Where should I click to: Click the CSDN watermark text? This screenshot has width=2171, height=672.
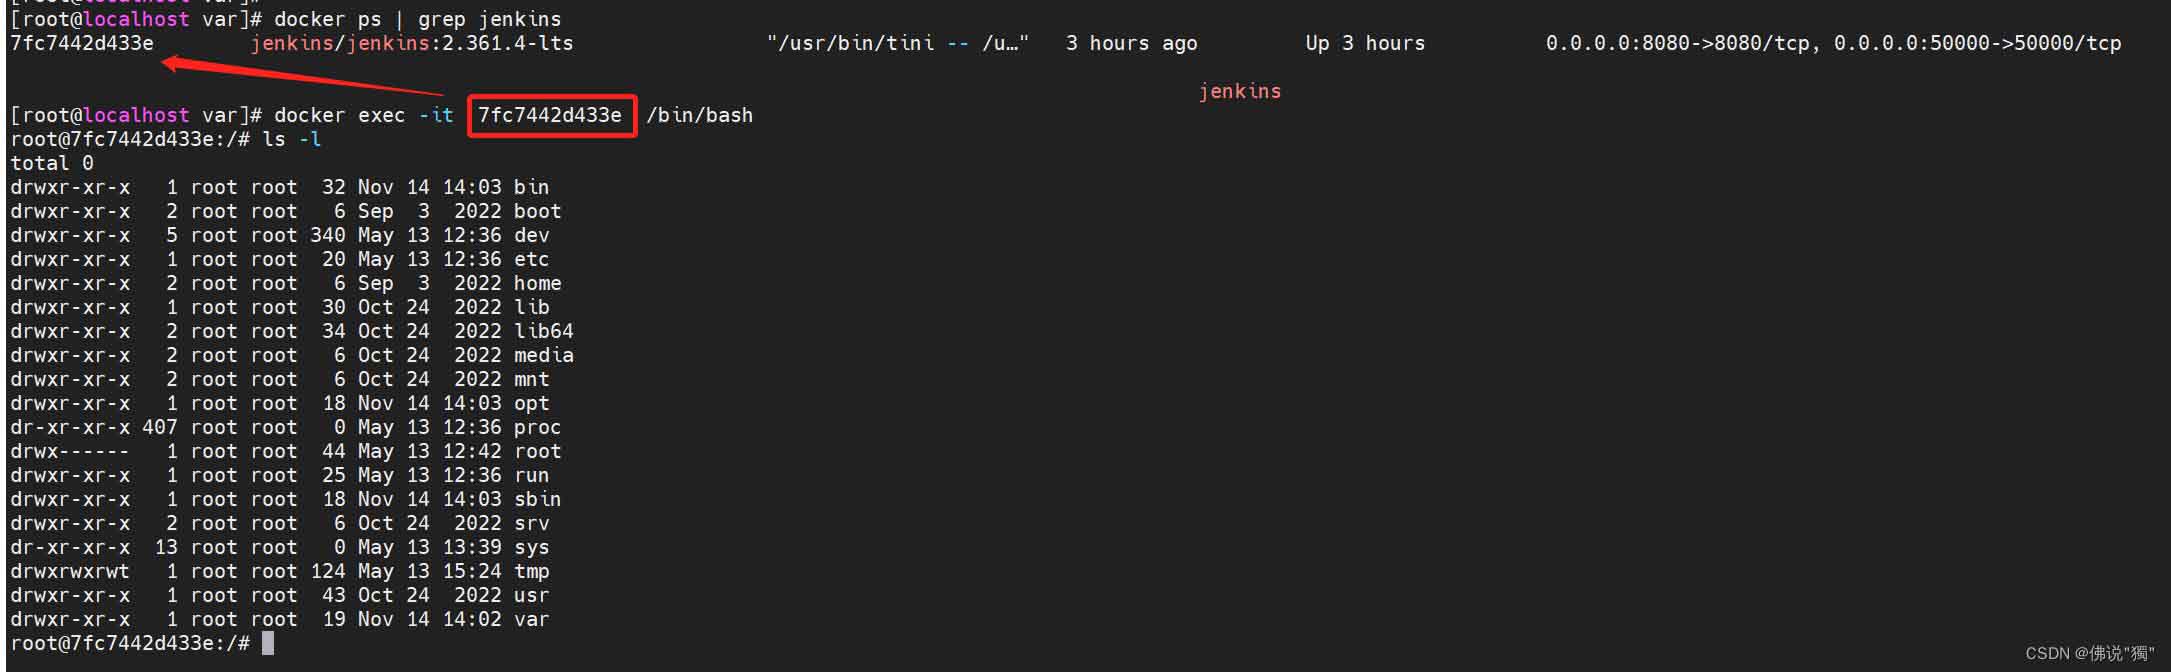(2090, 653)
